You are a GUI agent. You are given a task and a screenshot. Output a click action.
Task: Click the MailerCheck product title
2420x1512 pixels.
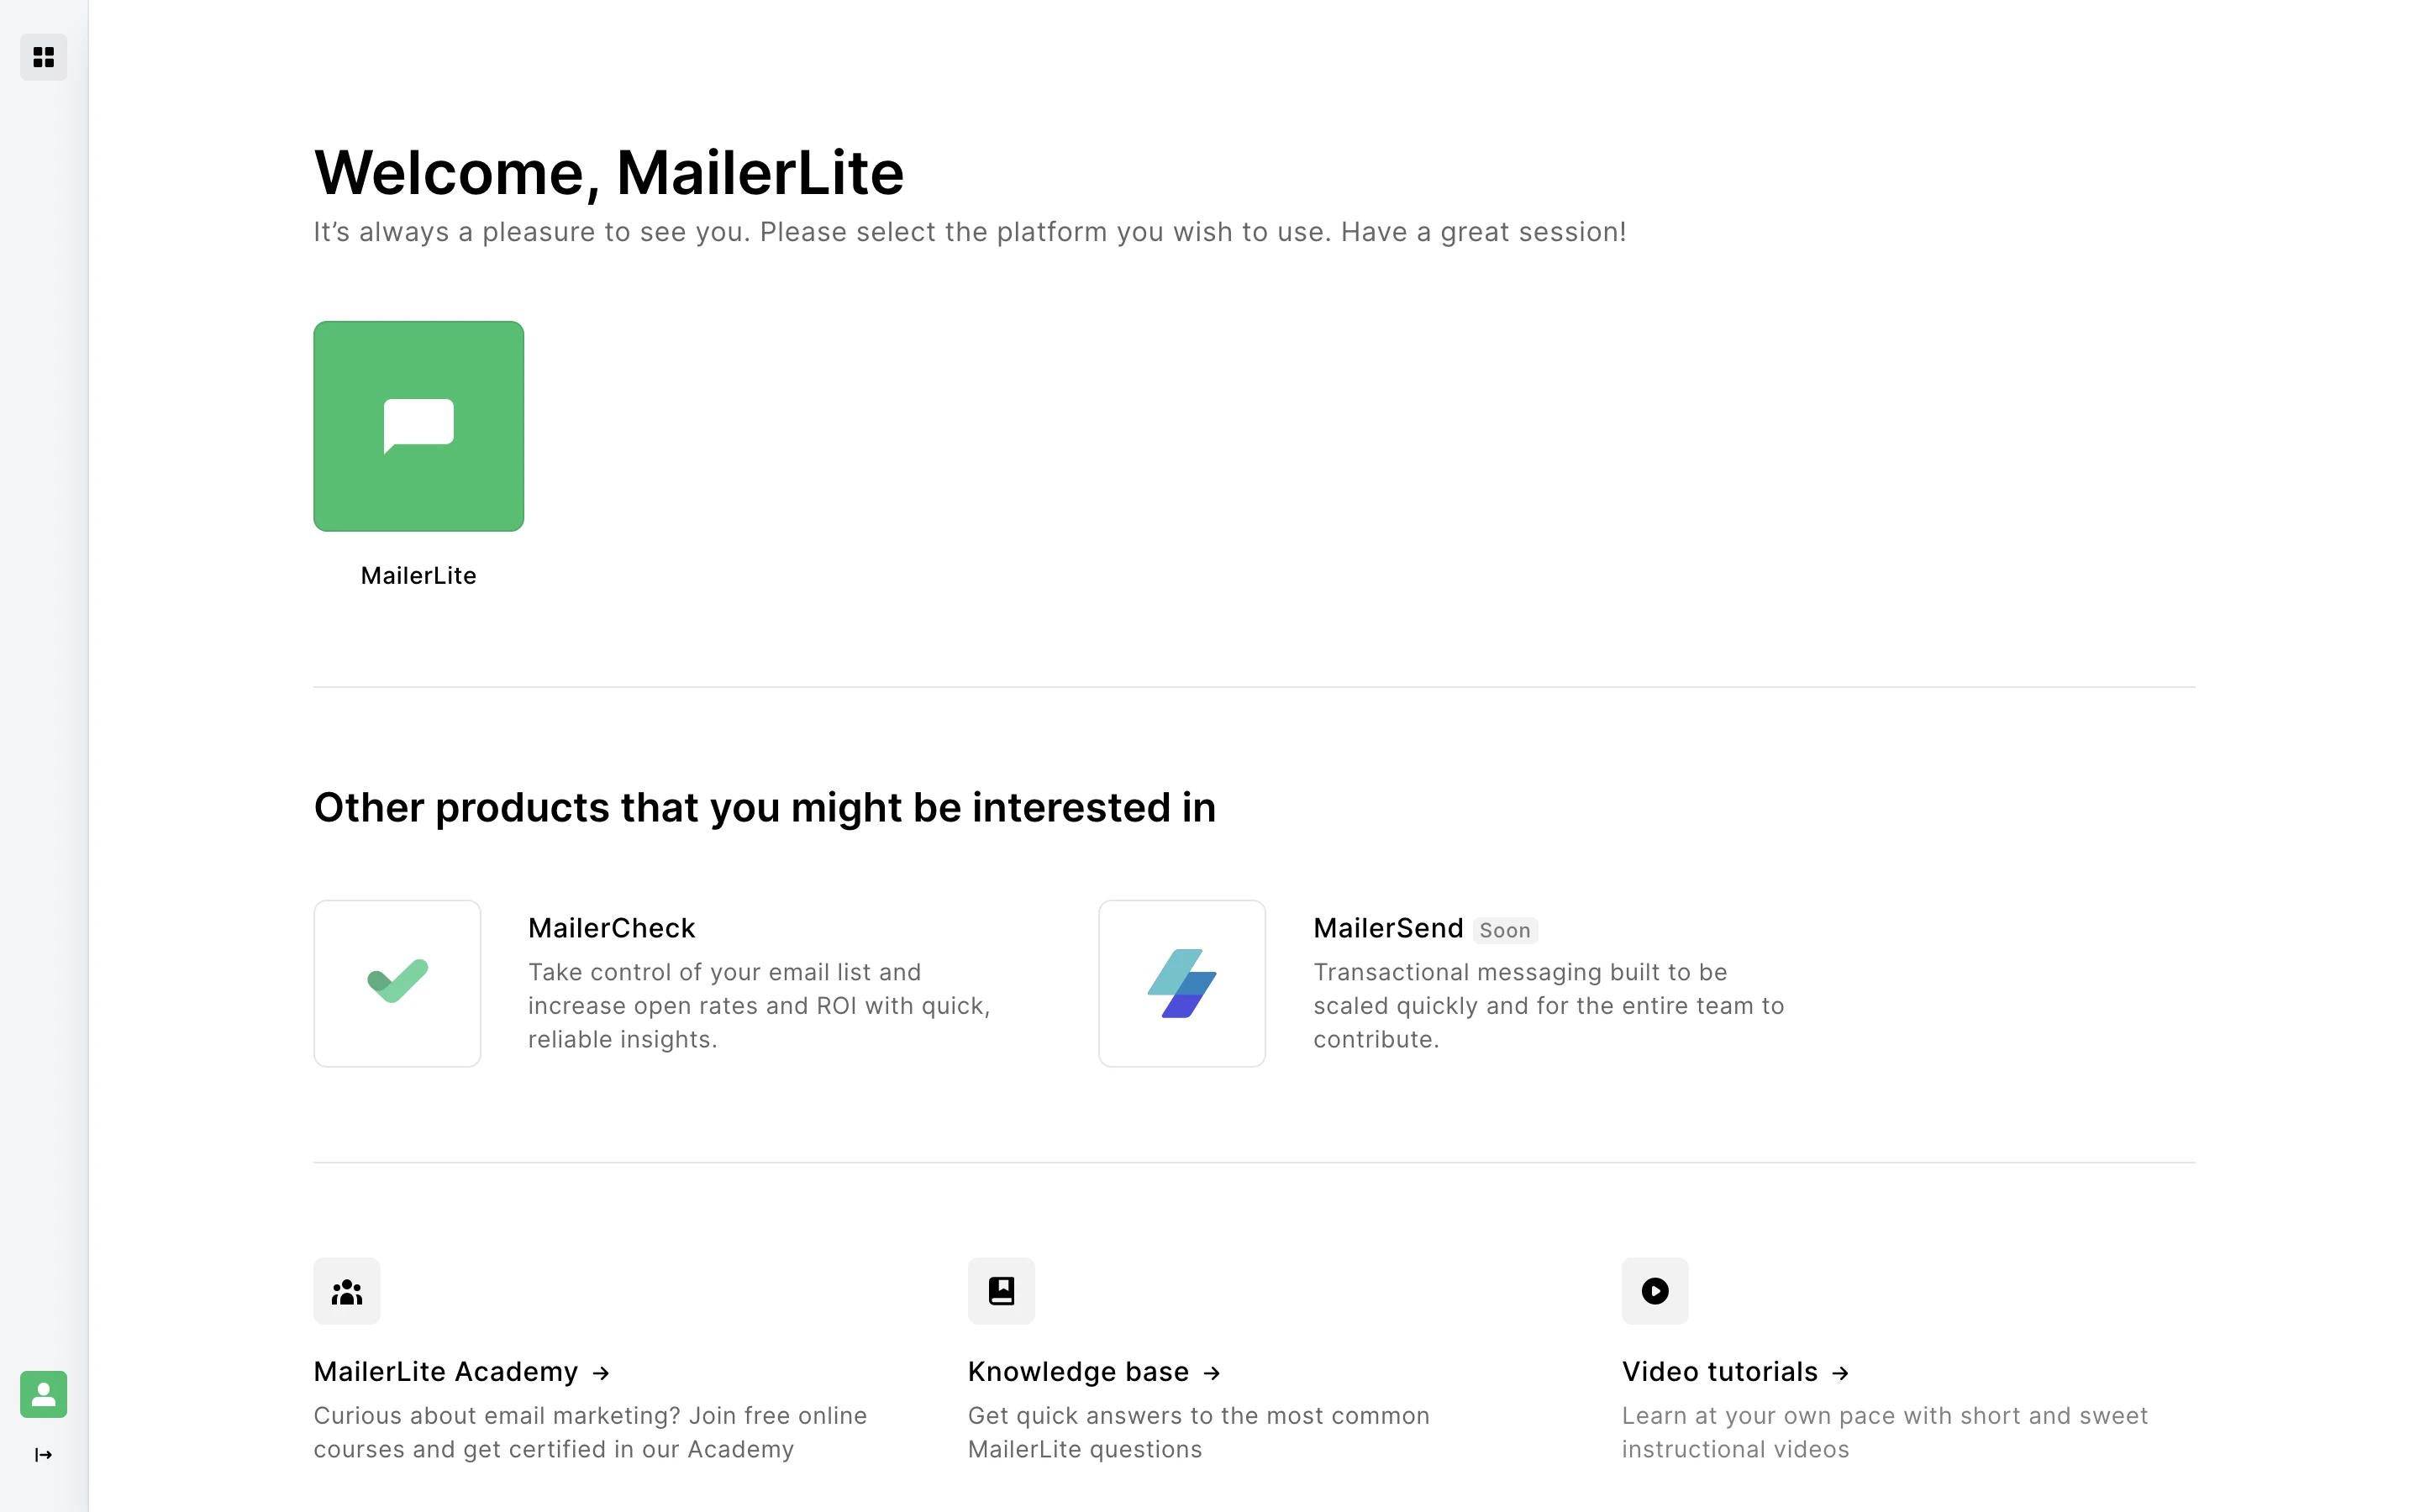(x=611, y=928)
